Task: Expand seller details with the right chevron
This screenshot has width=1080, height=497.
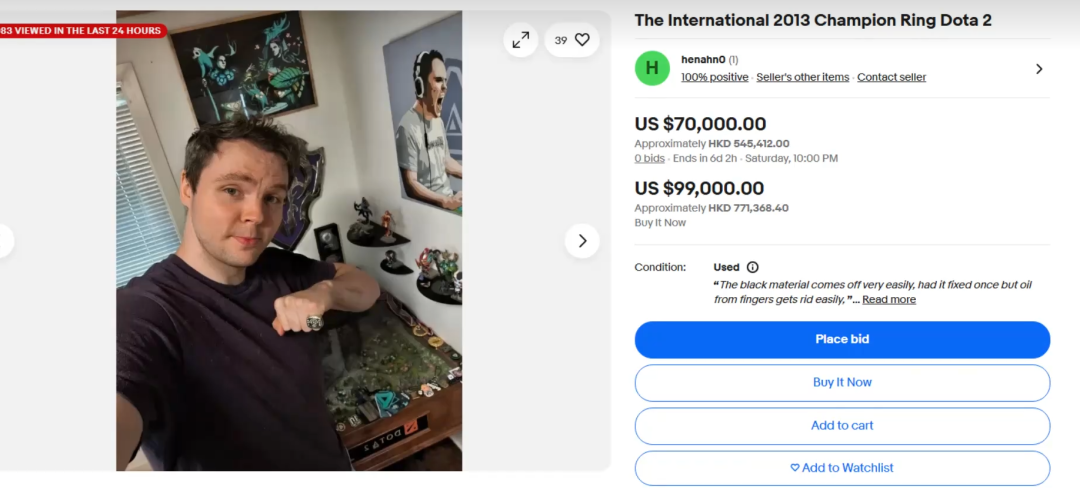Action: tap(1039, 69)
